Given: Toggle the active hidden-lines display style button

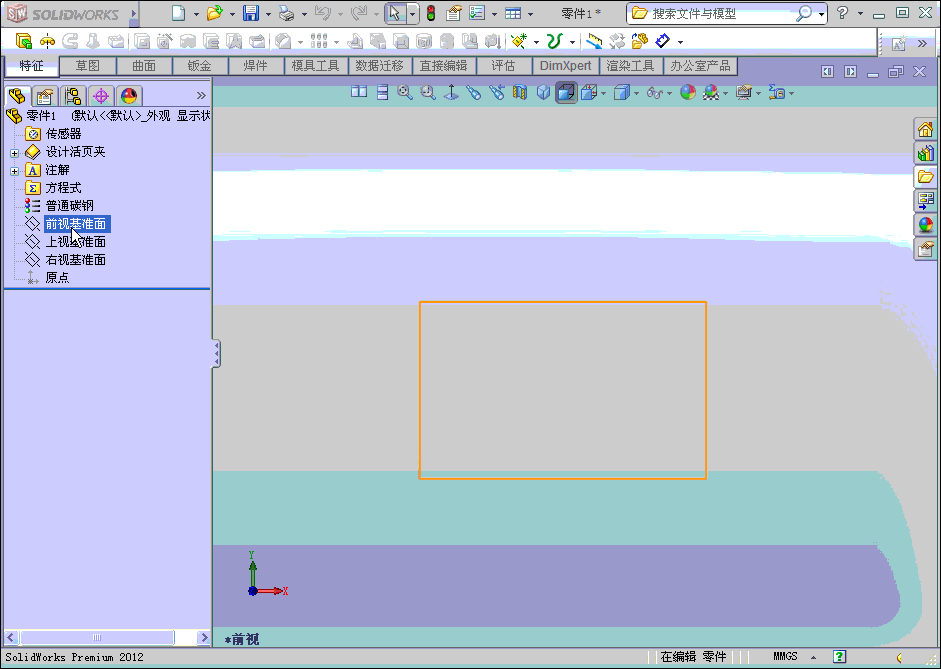Looking at the screenshot, I should tap(566, 92).
